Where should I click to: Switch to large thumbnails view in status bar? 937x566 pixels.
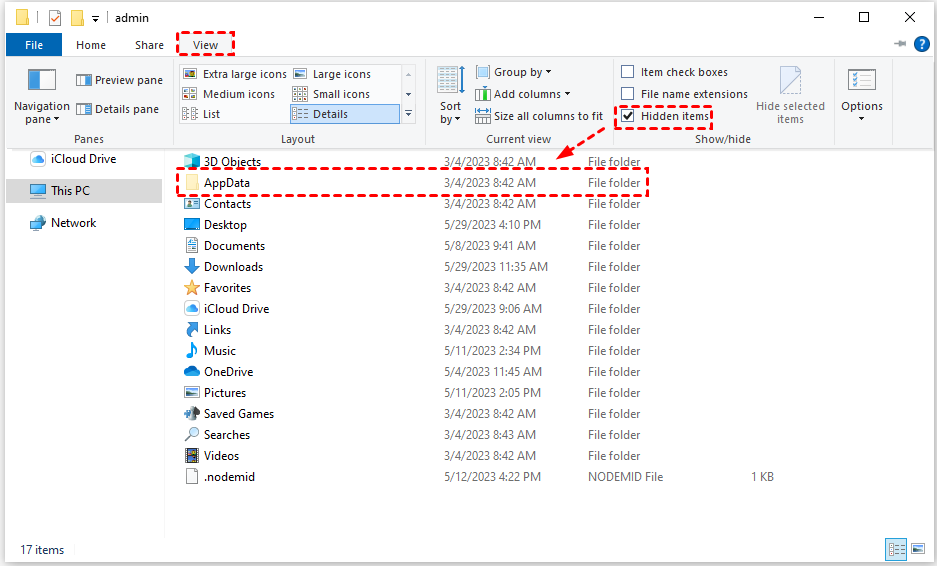[x=916, y=549]
